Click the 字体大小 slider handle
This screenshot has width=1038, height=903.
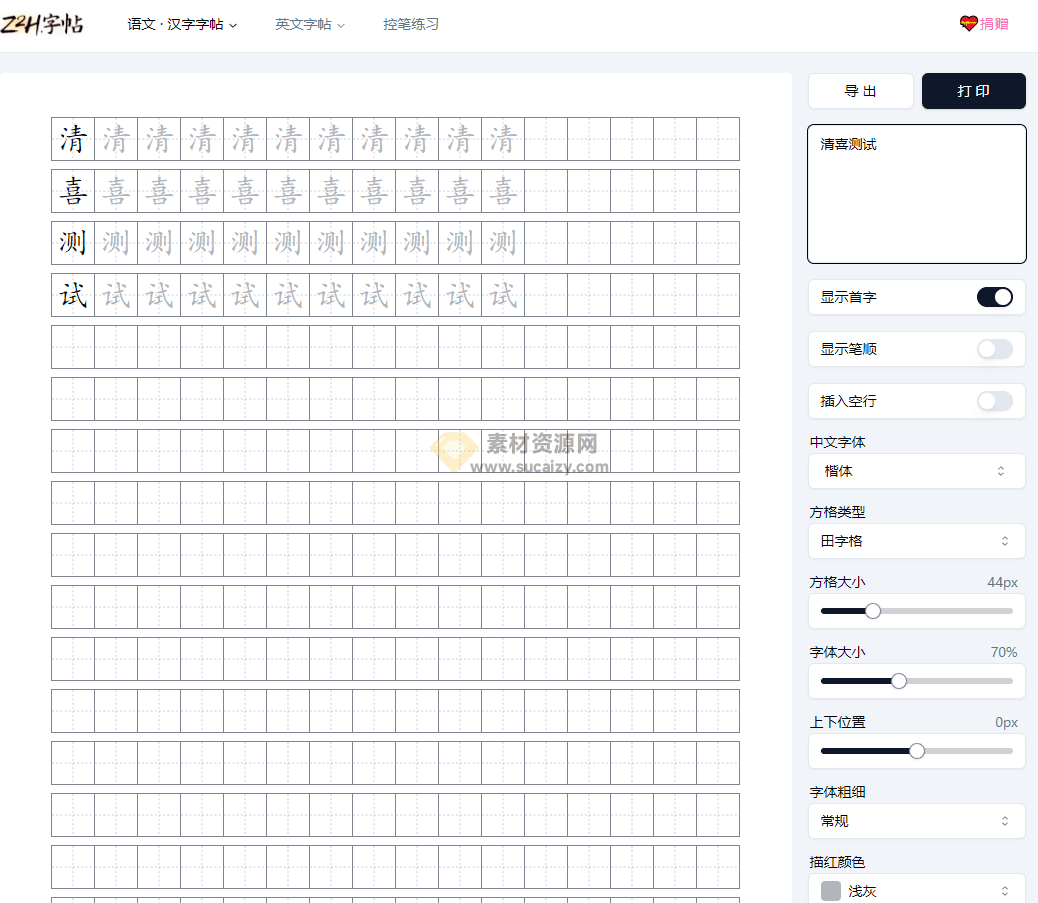coord(898,681)
